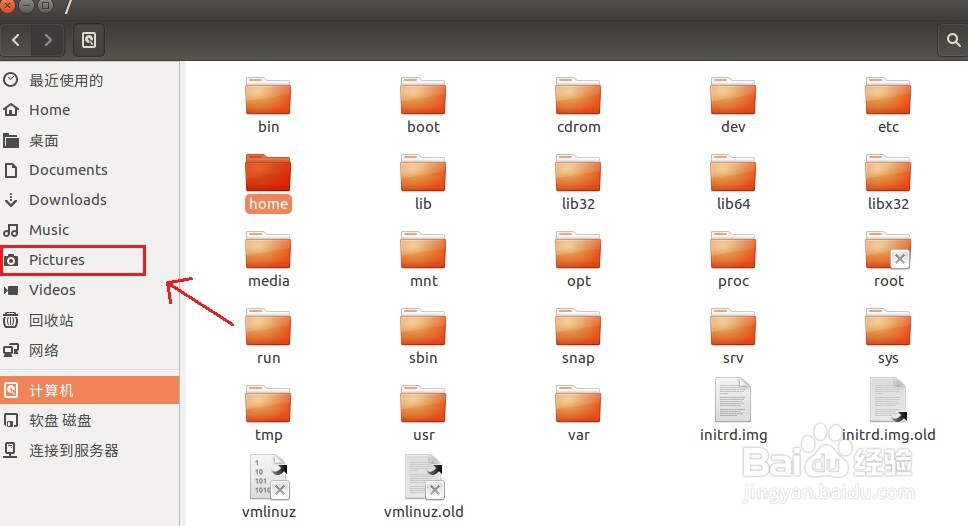Open 桌面 in the sidebar
The width and height of the screenshot is (968, 526).
pyautogui.click(x=90, y=141)
